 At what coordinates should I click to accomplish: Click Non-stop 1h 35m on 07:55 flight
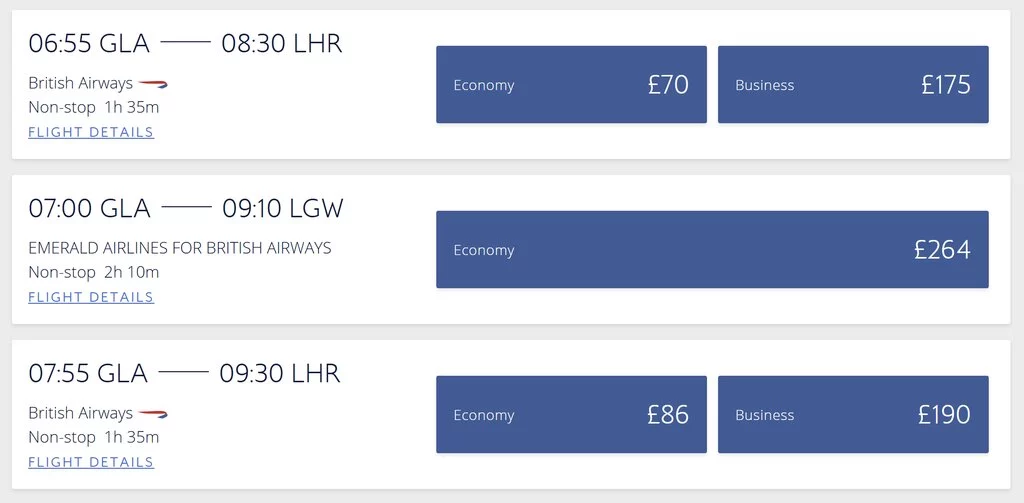[x=93, y=437]
